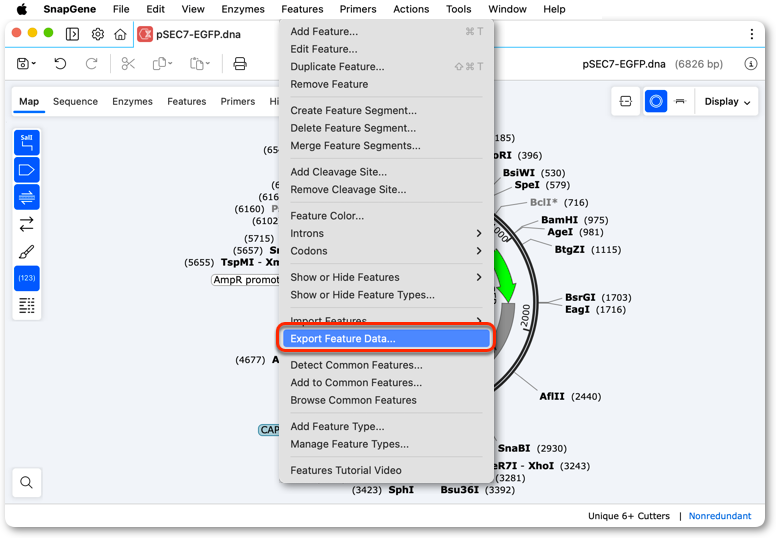This screenshot has width=776, height=538.
Task: Select Show or Hide Feature Types
Action: 386,295
